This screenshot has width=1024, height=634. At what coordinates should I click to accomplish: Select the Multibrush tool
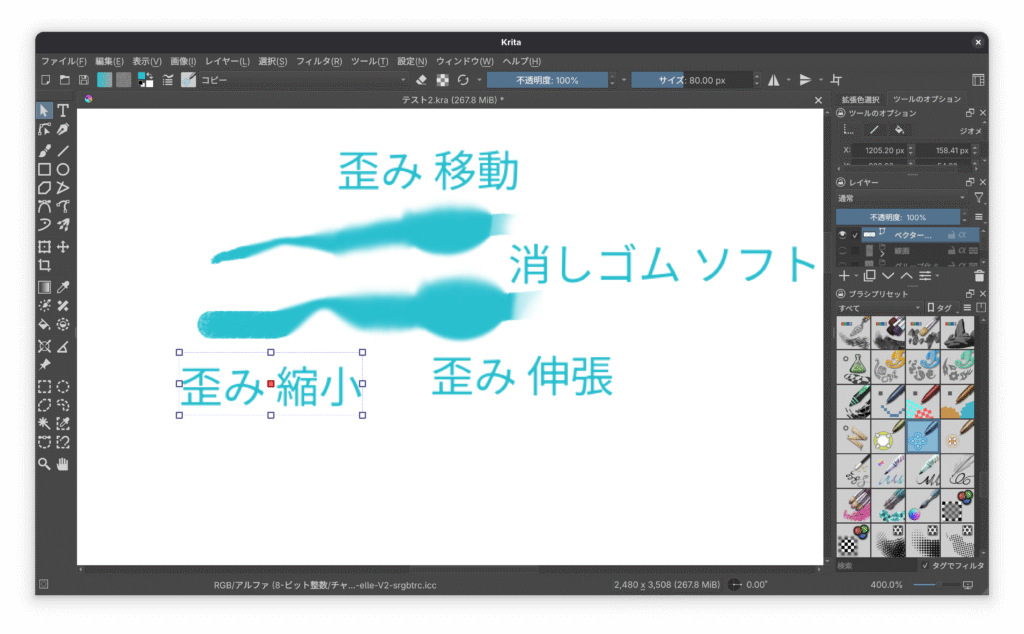63,225
